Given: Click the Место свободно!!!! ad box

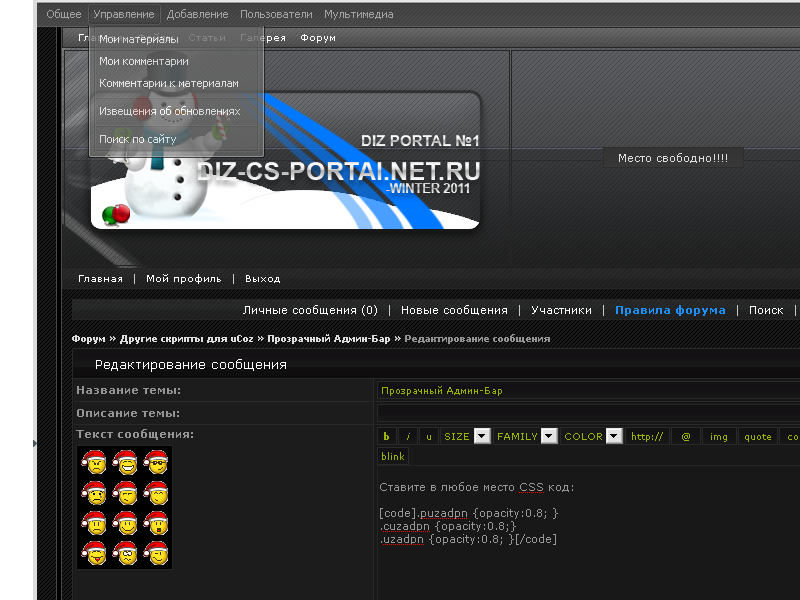Looking at the screenshot, I should 673,158.
